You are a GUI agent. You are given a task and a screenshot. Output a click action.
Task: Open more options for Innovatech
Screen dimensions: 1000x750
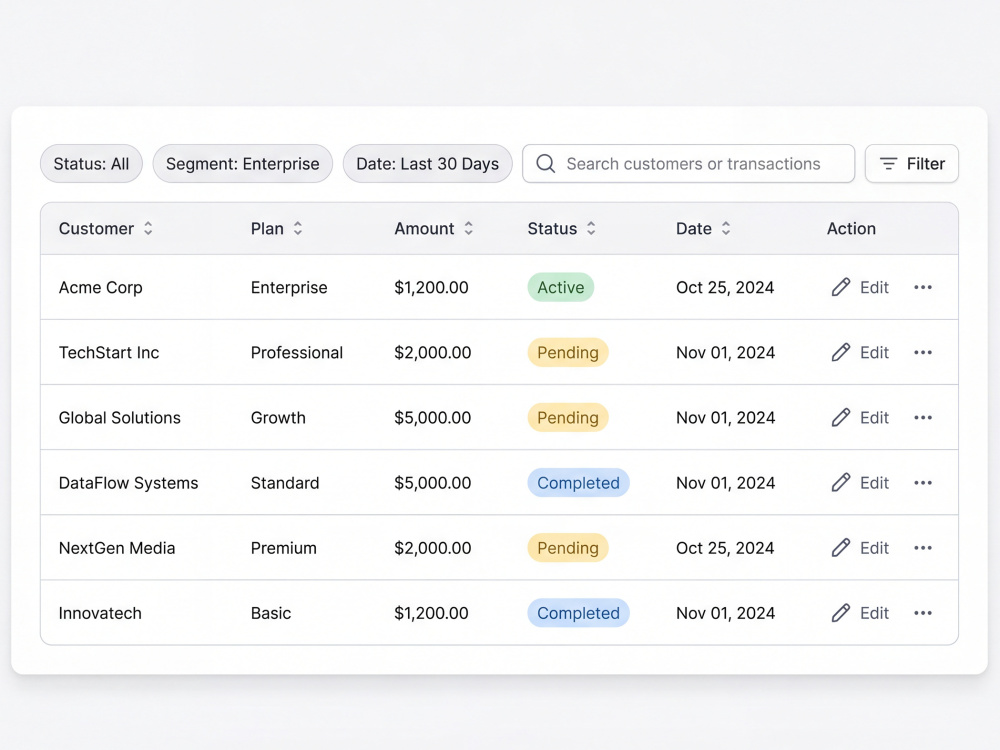[x=923, y=613]
